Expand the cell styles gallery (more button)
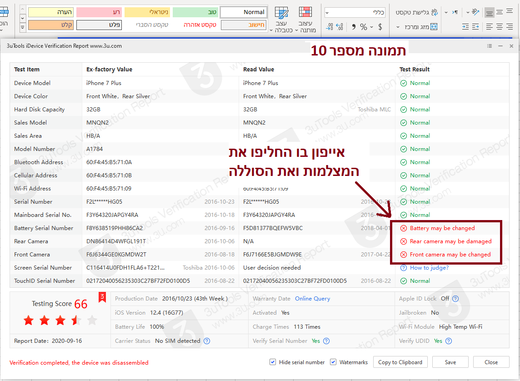Screen dimensions: 520x381 [x=23, y=27]
